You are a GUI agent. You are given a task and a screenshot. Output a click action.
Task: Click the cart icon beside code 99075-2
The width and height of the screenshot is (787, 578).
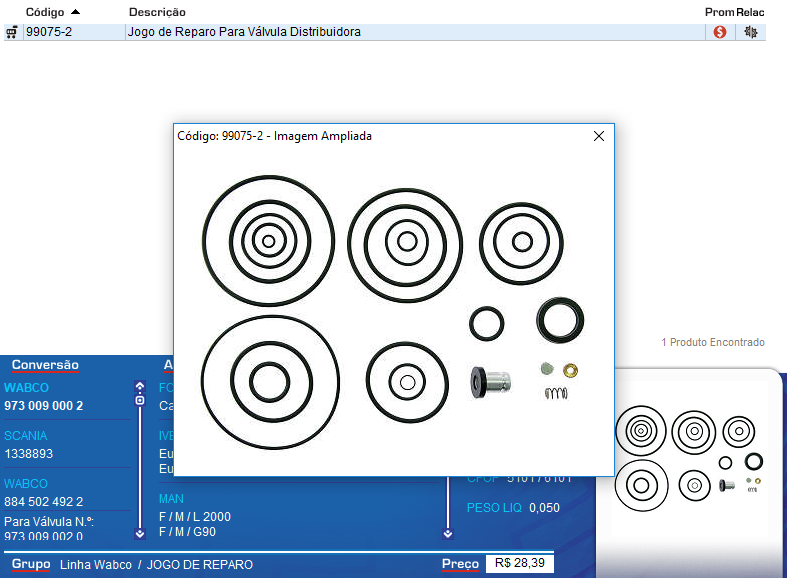point(11,32)
